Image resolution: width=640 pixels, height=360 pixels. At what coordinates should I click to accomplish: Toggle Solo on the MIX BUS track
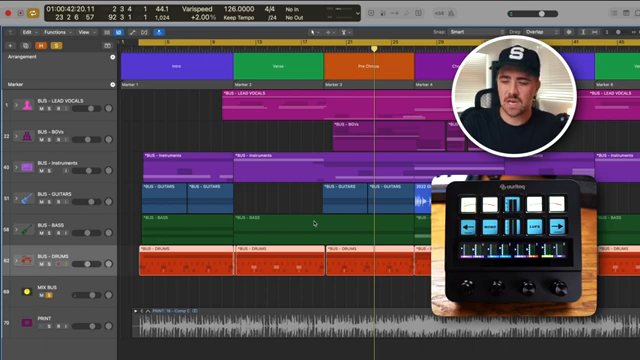pyautogui.click(x=49, y=295)
